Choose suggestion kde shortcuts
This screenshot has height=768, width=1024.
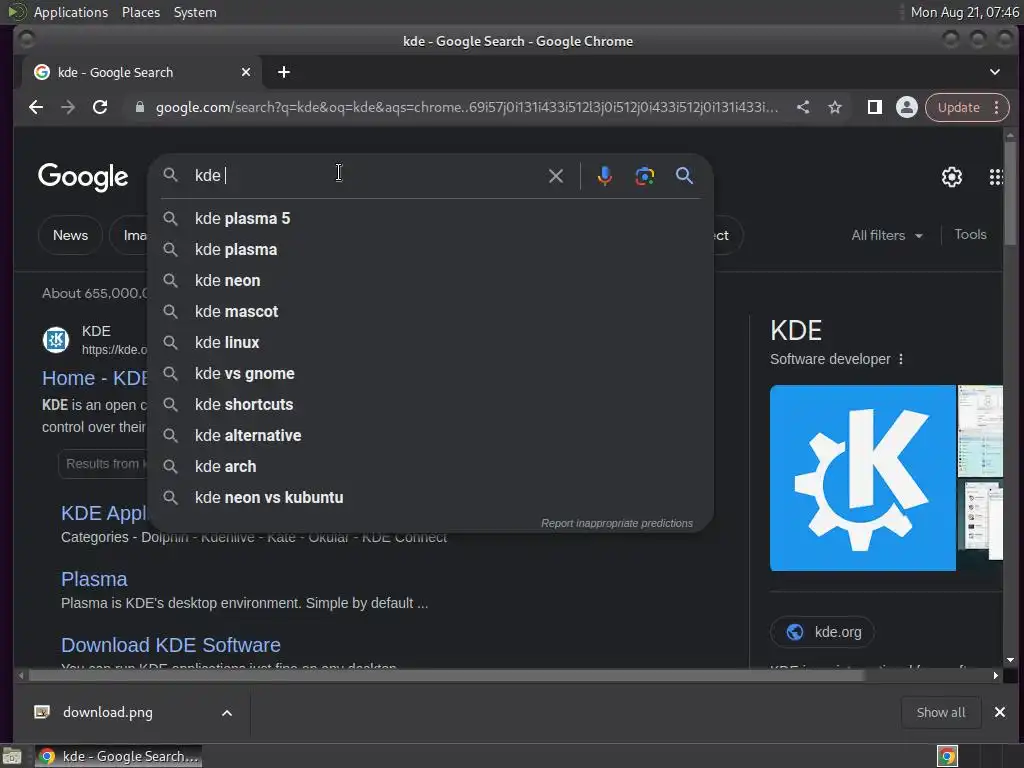point(430,405)
